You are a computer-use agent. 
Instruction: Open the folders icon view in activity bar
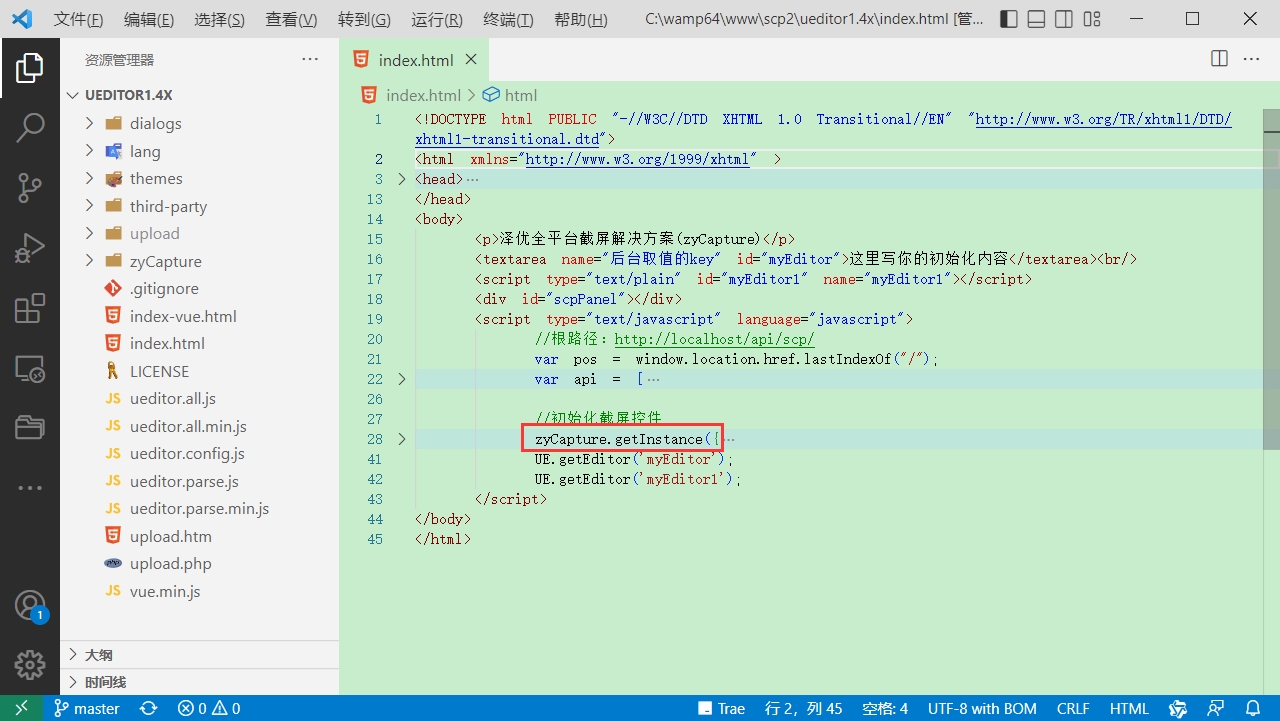coord(29,428)
